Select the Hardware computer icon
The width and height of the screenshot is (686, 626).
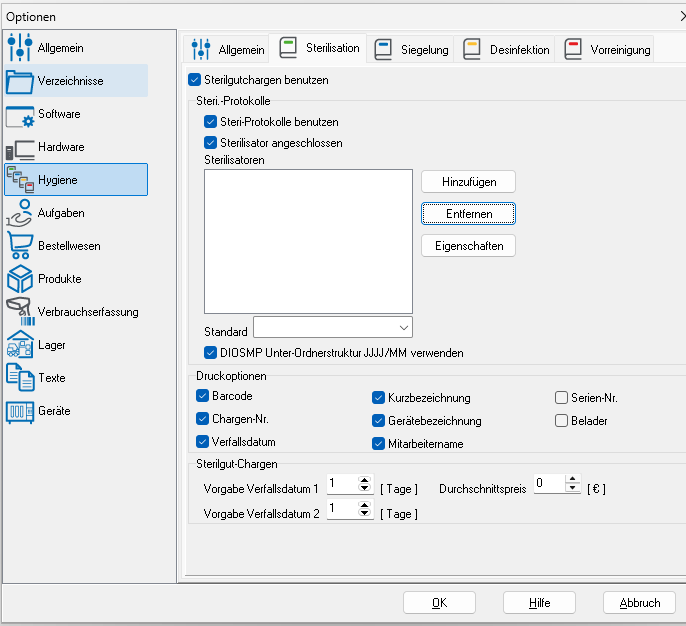point(20,147)
